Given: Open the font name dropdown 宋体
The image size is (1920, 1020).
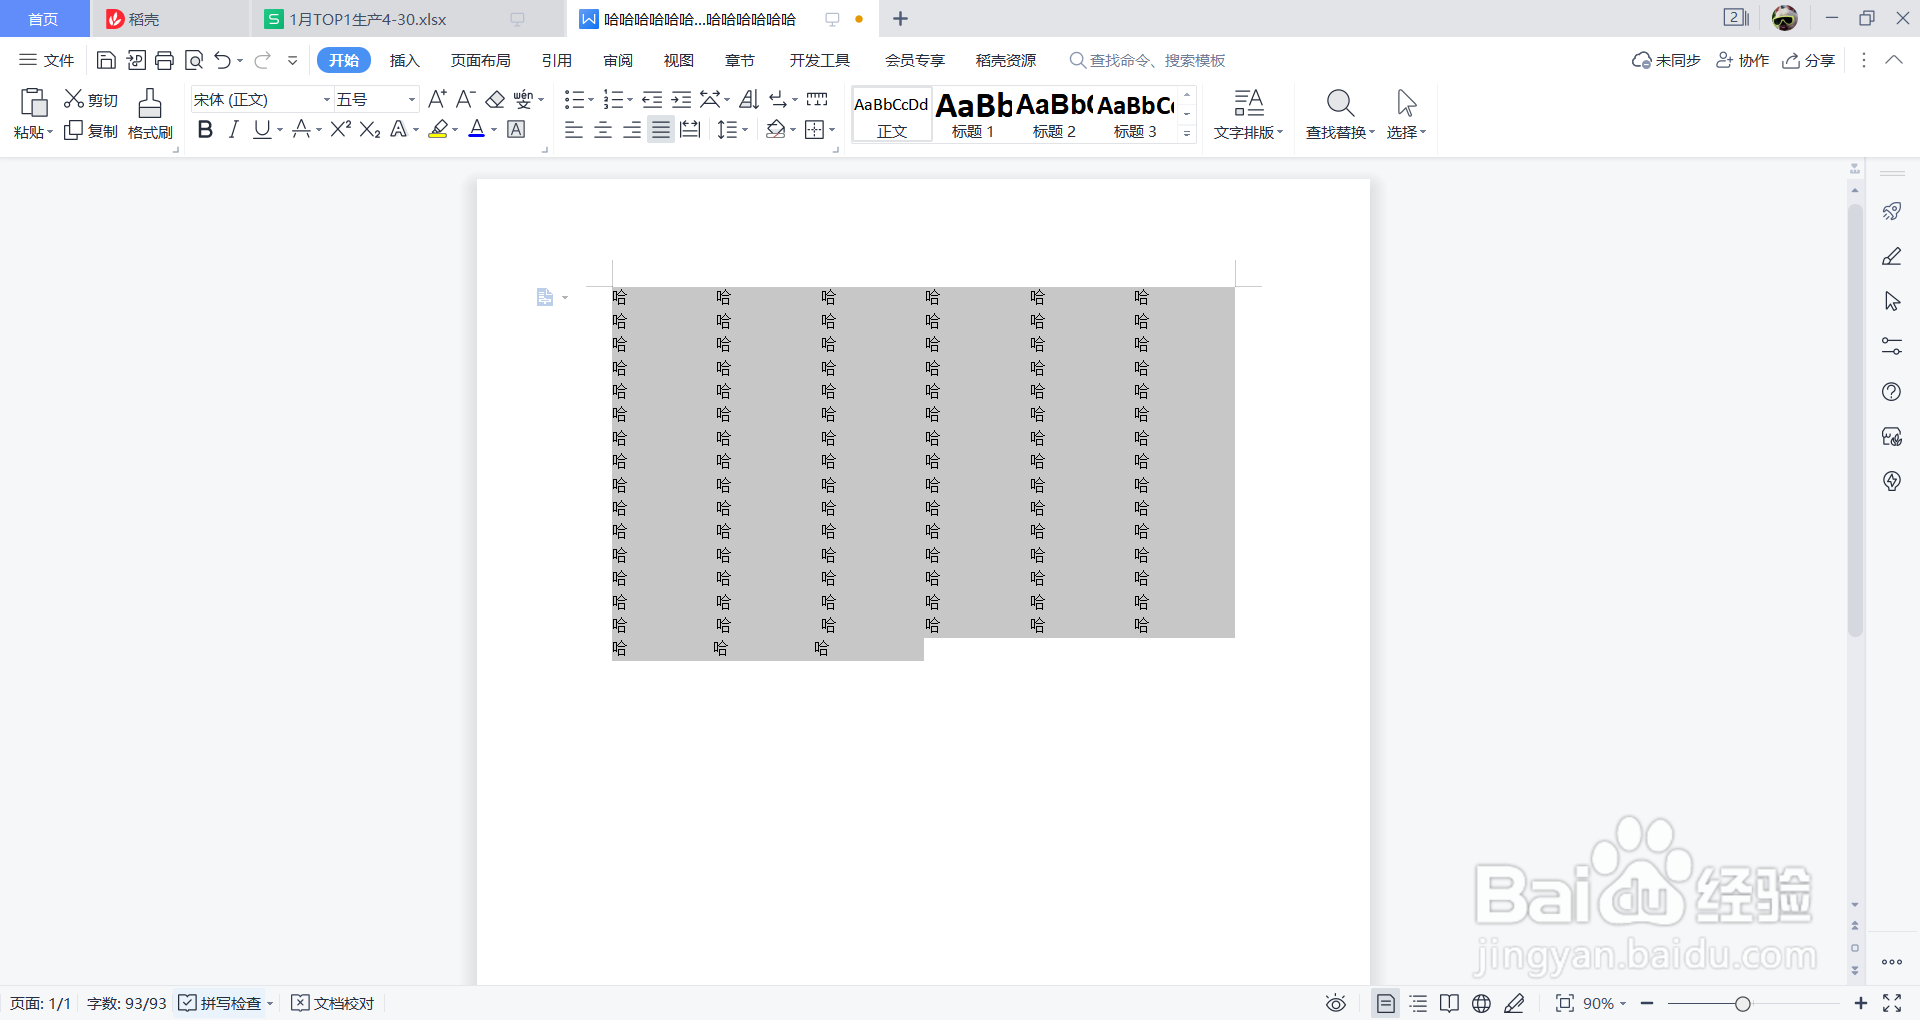Looking at the screenshot, I should pos(326,100).
